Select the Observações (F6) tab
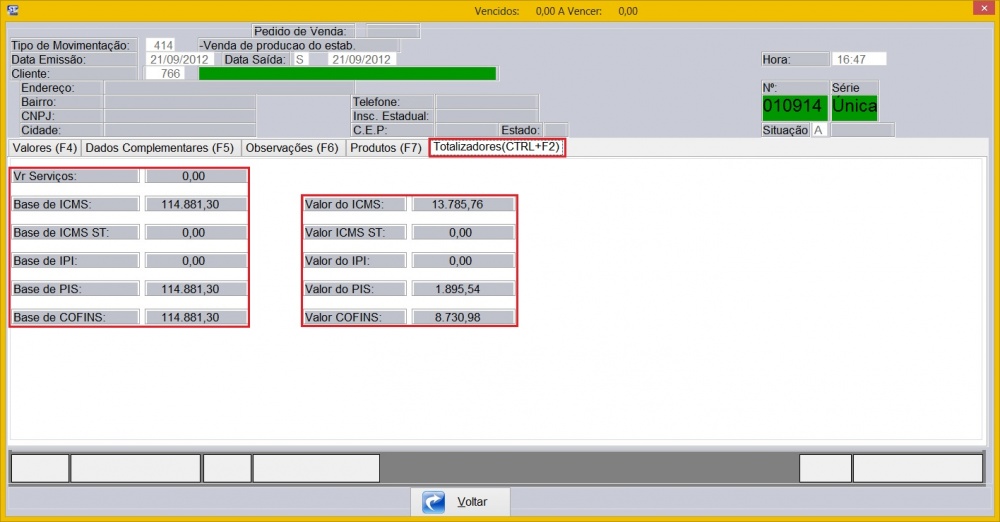Image resolution: width=1000 pixels, height=522 pixels. coord(292,148)
